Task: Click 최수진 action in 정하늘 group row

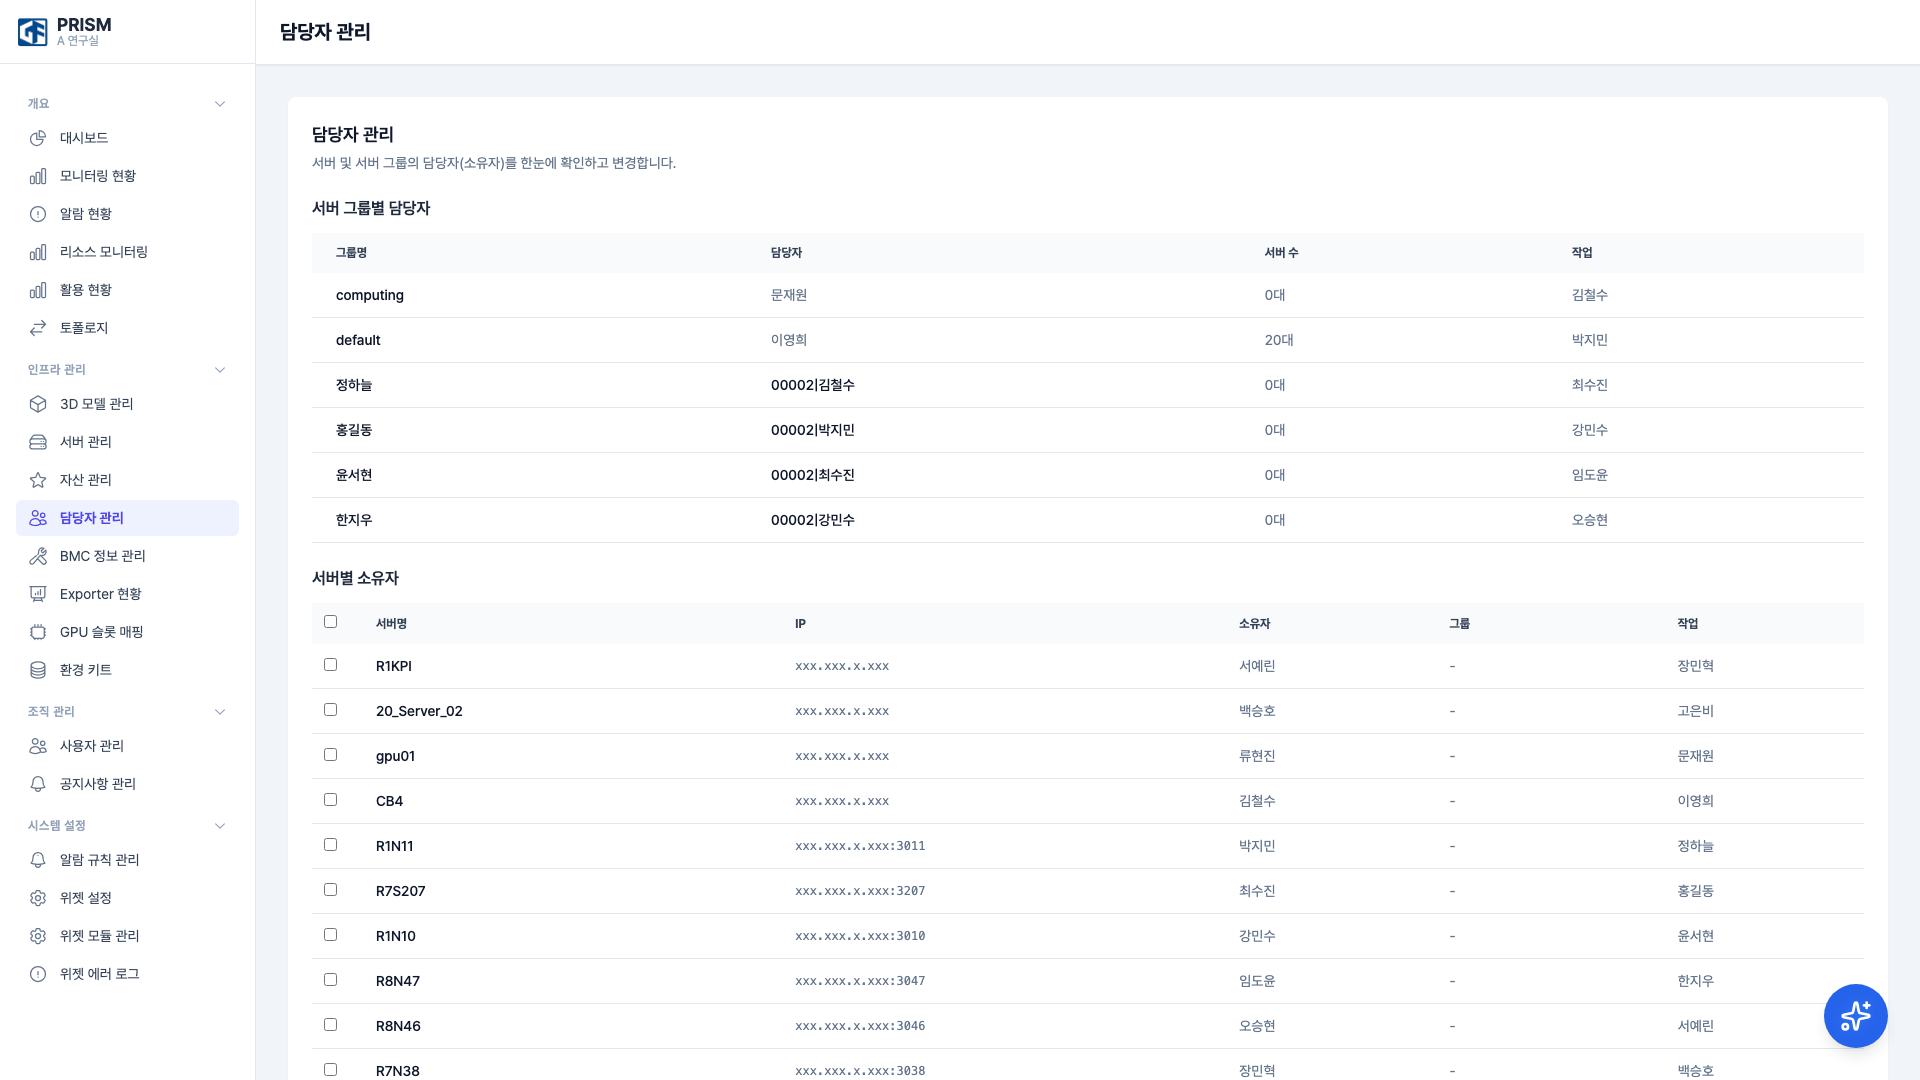Action: point(1590,385)
